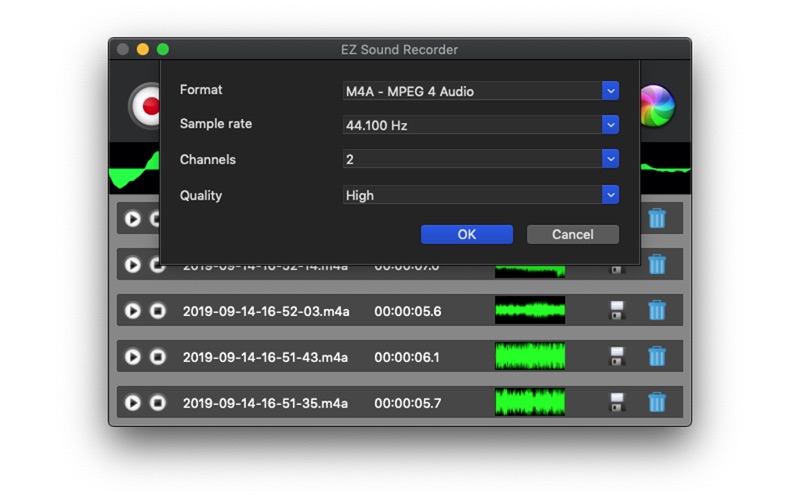
Task: Dismiss the dialog with Cancel
Action: pos(572,234)
